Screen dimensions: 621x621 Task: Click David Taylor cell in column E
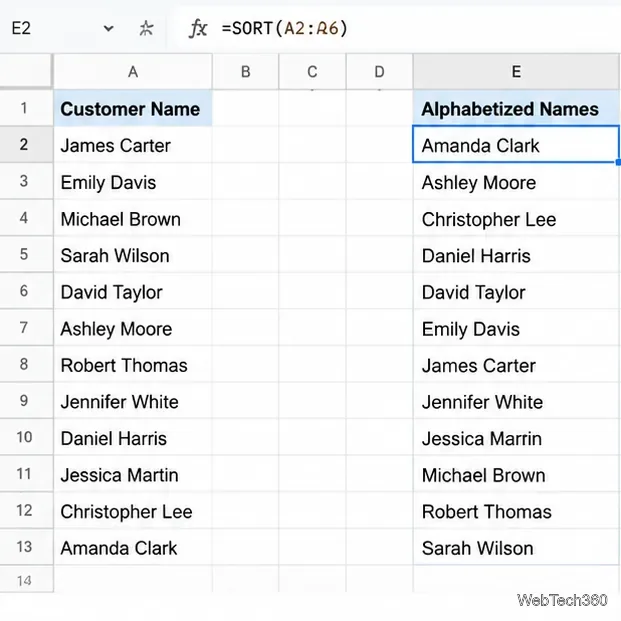click(516, 291)
